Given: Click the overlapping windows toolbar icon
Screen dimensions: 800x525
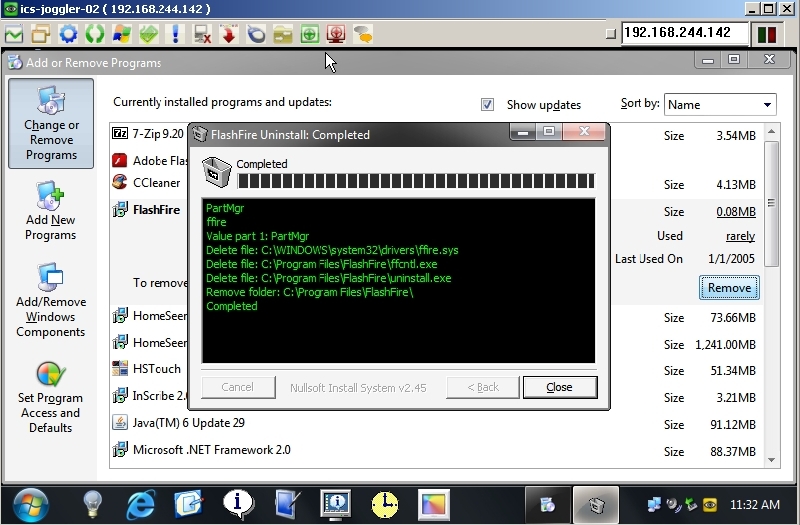Looking at the screenshot, I should [41, 34].
